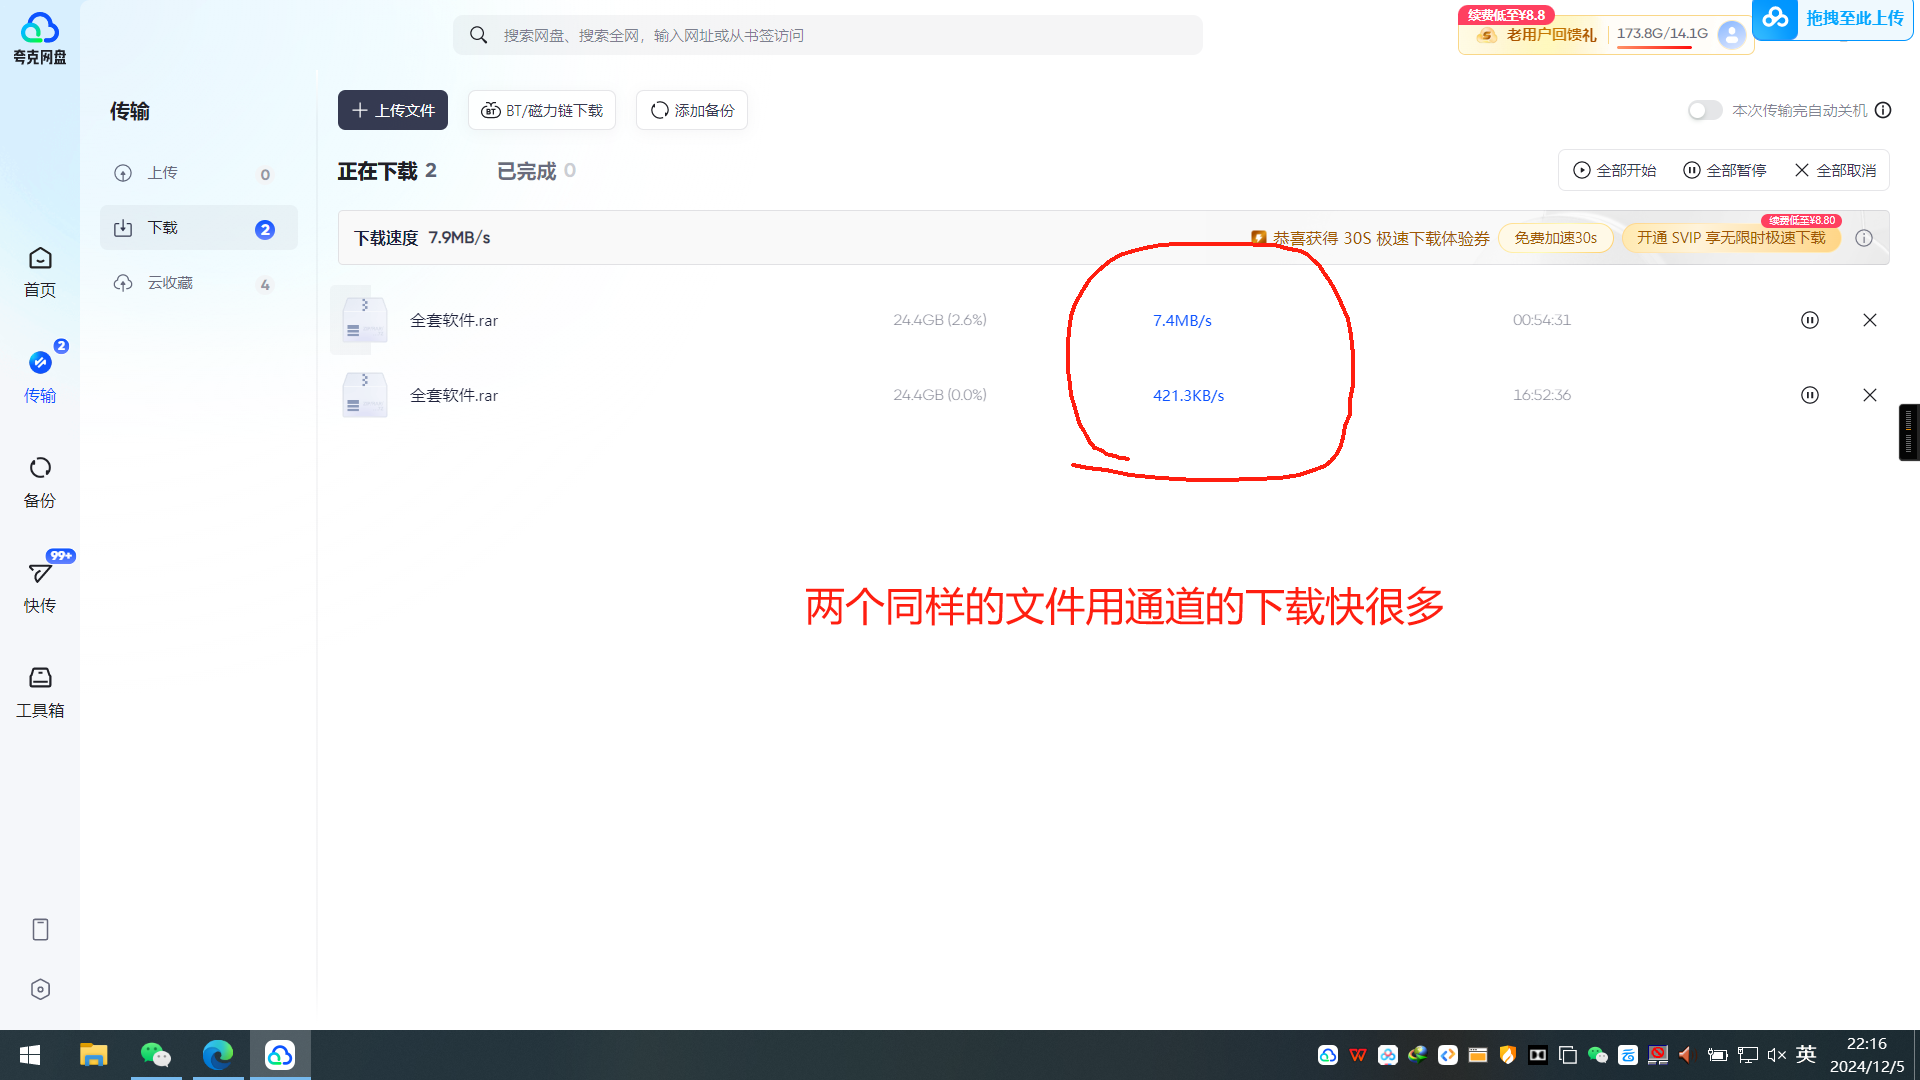Click the magnifier search icon
Viewport: 1920px width, 1080px height.
pyautogui.click(x=479, y=35)
